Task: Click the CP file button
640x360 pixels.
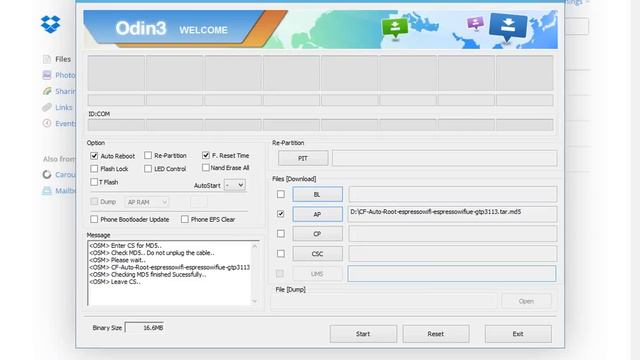Action: click(x=318, y=234)
